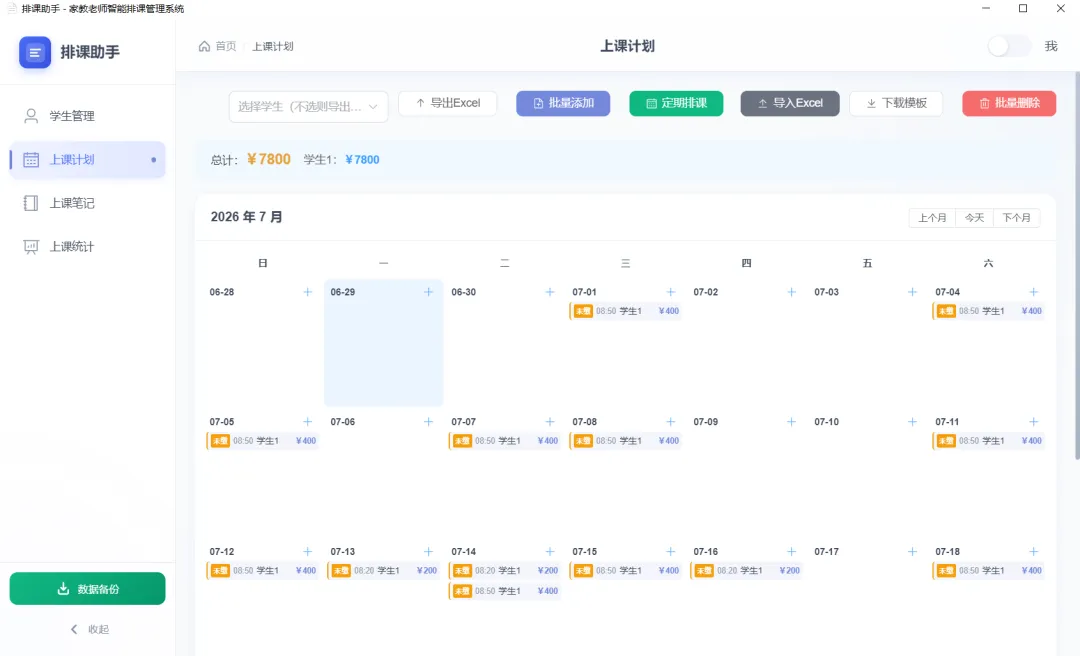Add lesson on 06-29 with plus icon
Screen dimensions: 1080x656
tap(428, 292)
